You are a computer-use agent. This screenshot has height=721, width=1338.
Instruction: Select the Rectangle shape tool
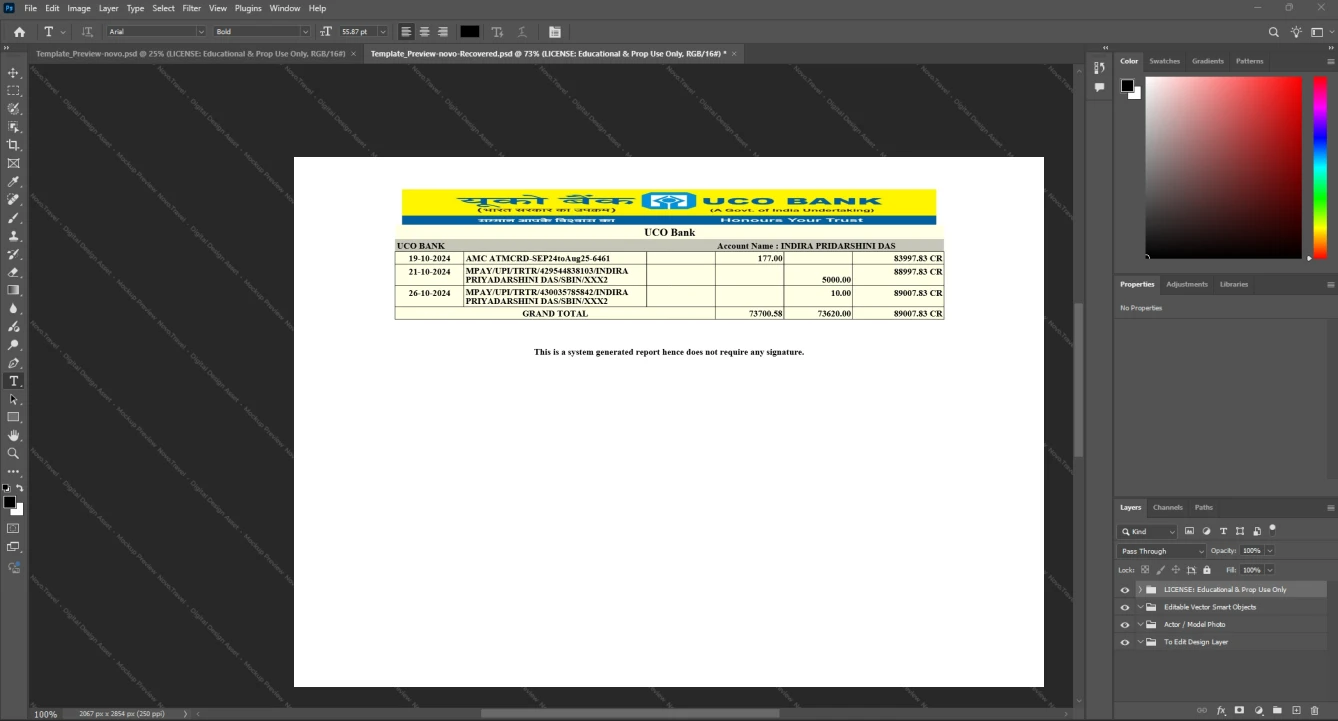tap(13, 417)
